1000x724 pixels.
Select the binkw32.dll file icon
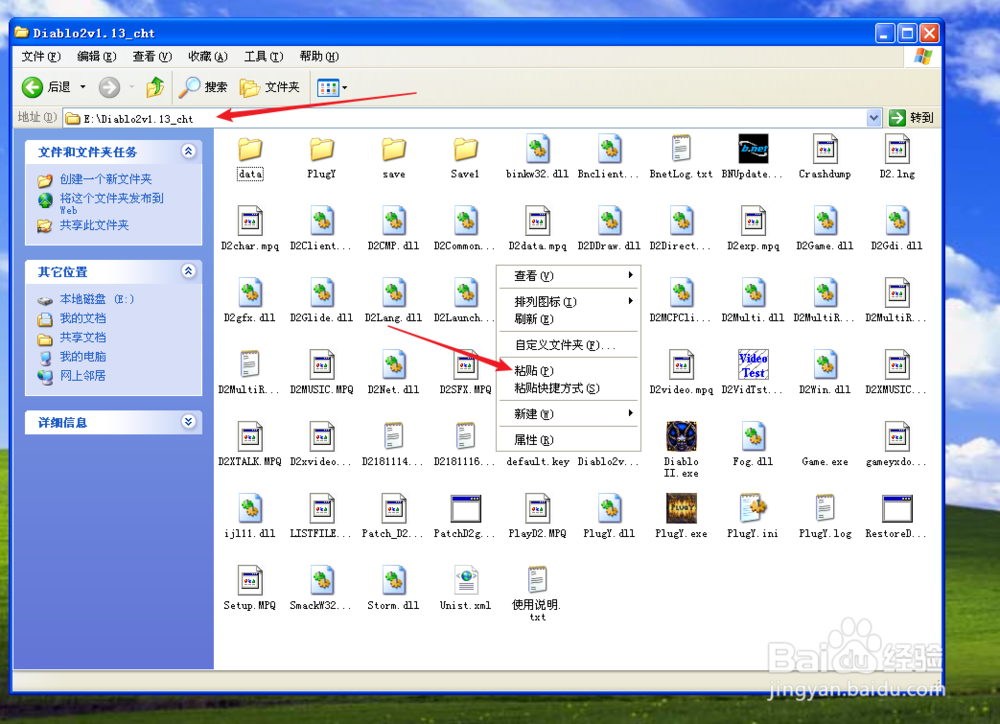(x=538, y=150)
